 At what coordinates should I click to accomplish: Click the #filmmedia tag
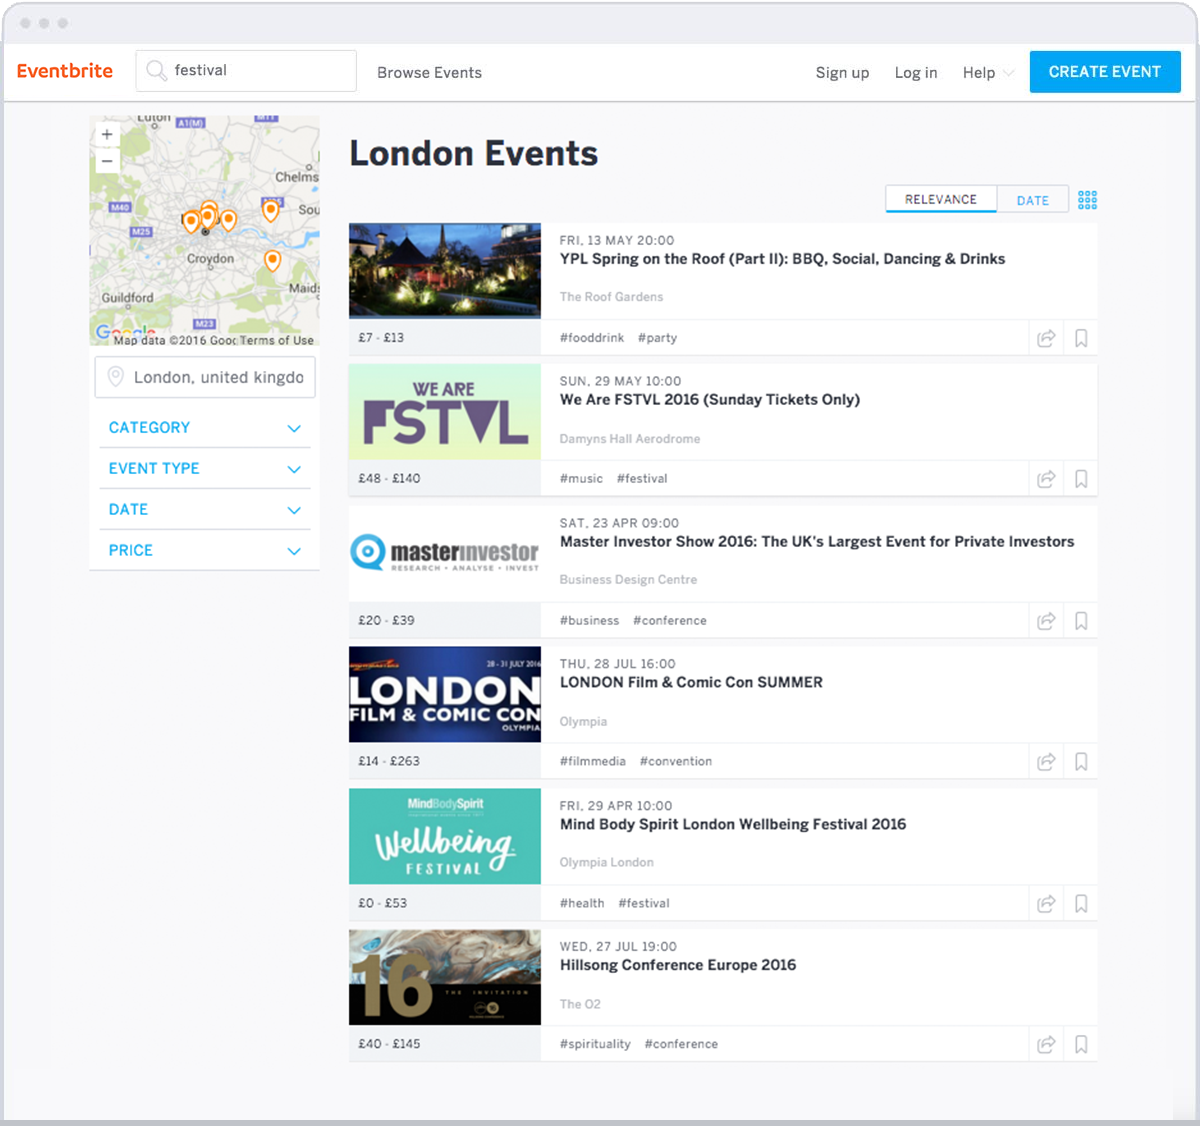[592, 762]
